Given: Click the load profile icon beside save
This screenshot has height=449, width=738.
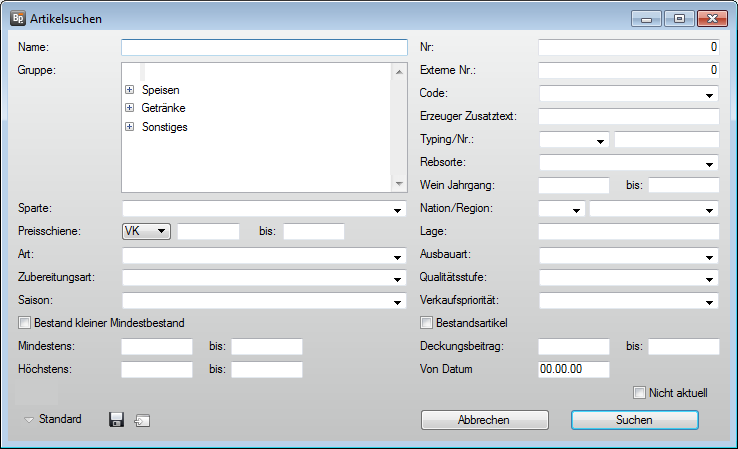Looking at the screenshot, I should point(141,420).
